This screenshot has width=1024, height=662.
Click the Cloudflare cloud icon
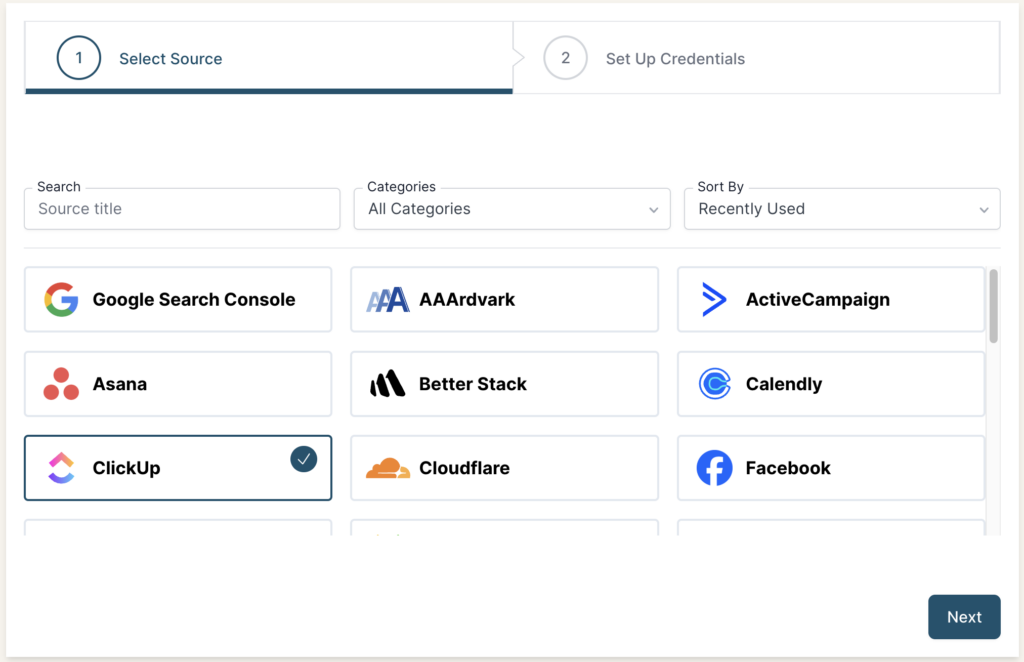click(388, 468)
